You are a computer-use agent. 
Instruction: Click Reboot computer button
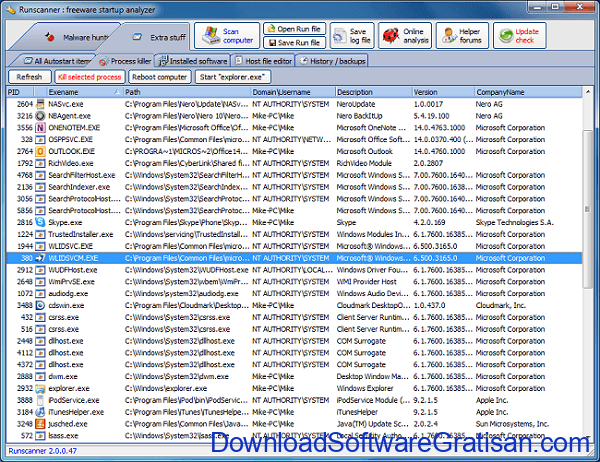coord(160,77)
